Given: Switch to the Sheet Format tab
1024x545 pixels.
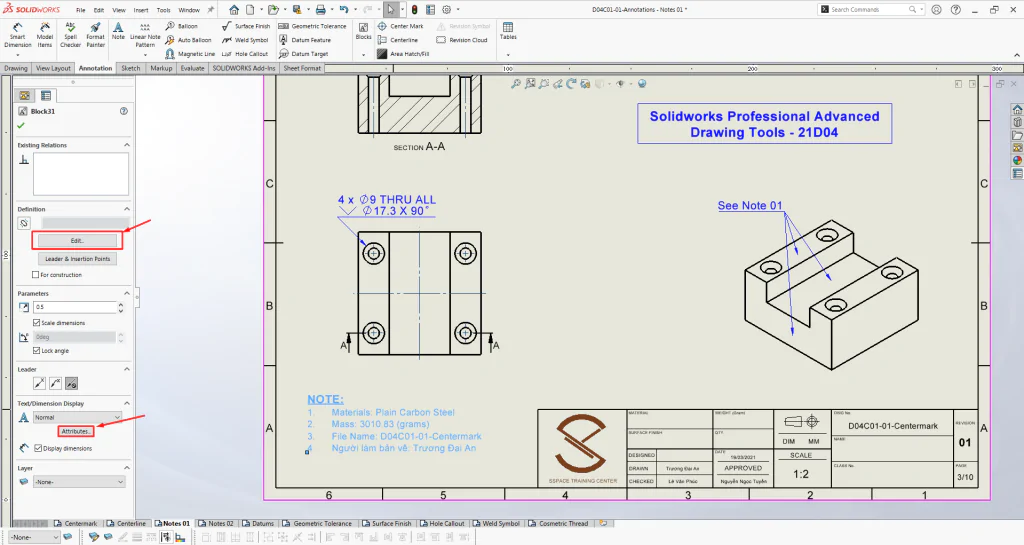Looking at the screenshot, I should [302, 68].
